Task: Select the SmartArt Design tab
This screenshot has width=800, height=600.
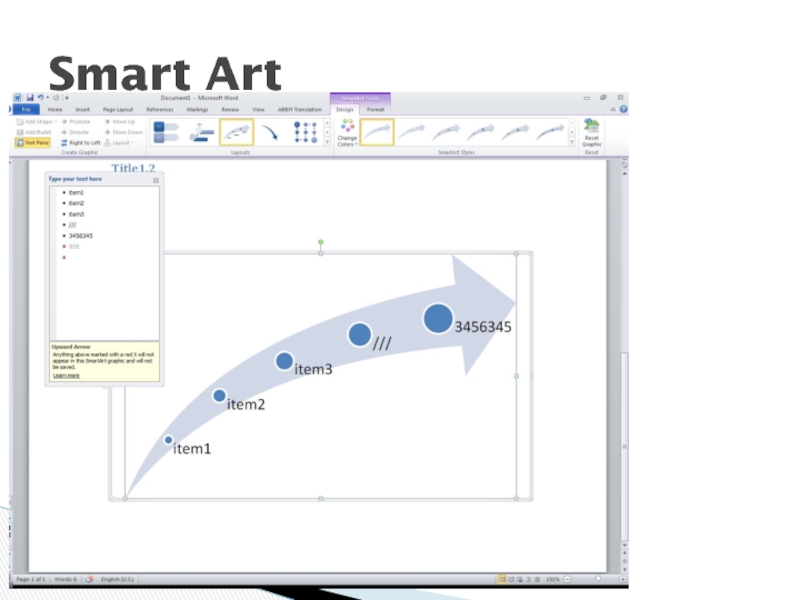Action: 344,109
